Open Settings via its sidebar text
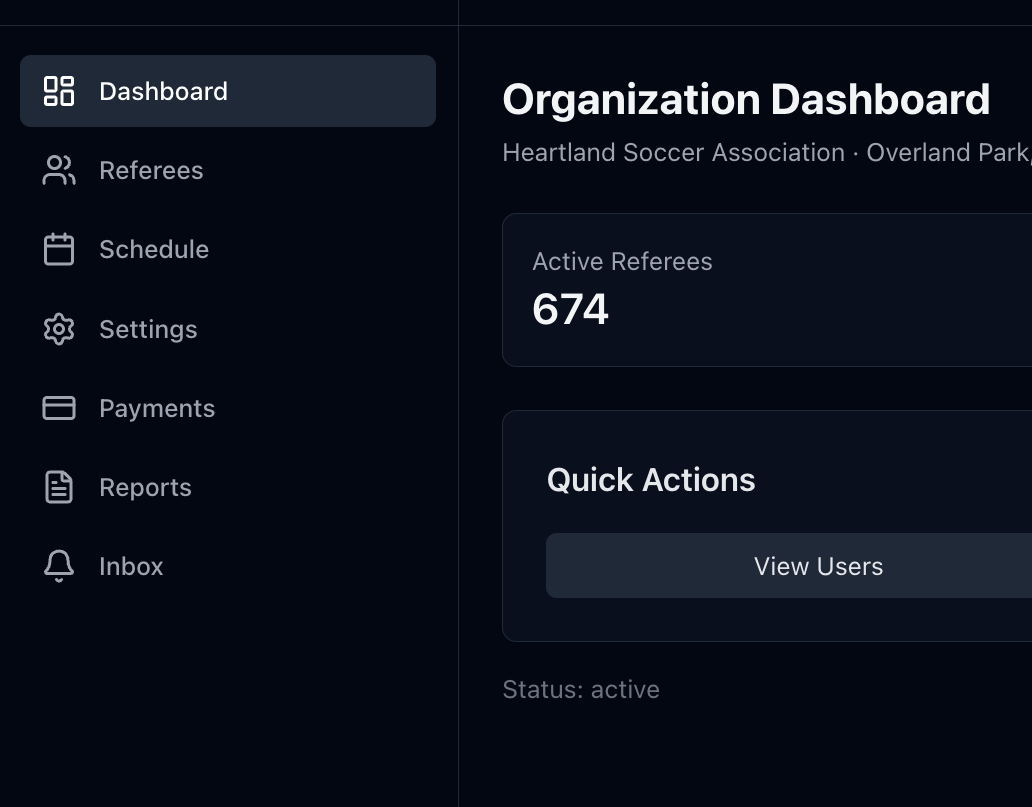Image resolution: width=1032 pixels, height=807 pixels. click(x=148, y=329)
